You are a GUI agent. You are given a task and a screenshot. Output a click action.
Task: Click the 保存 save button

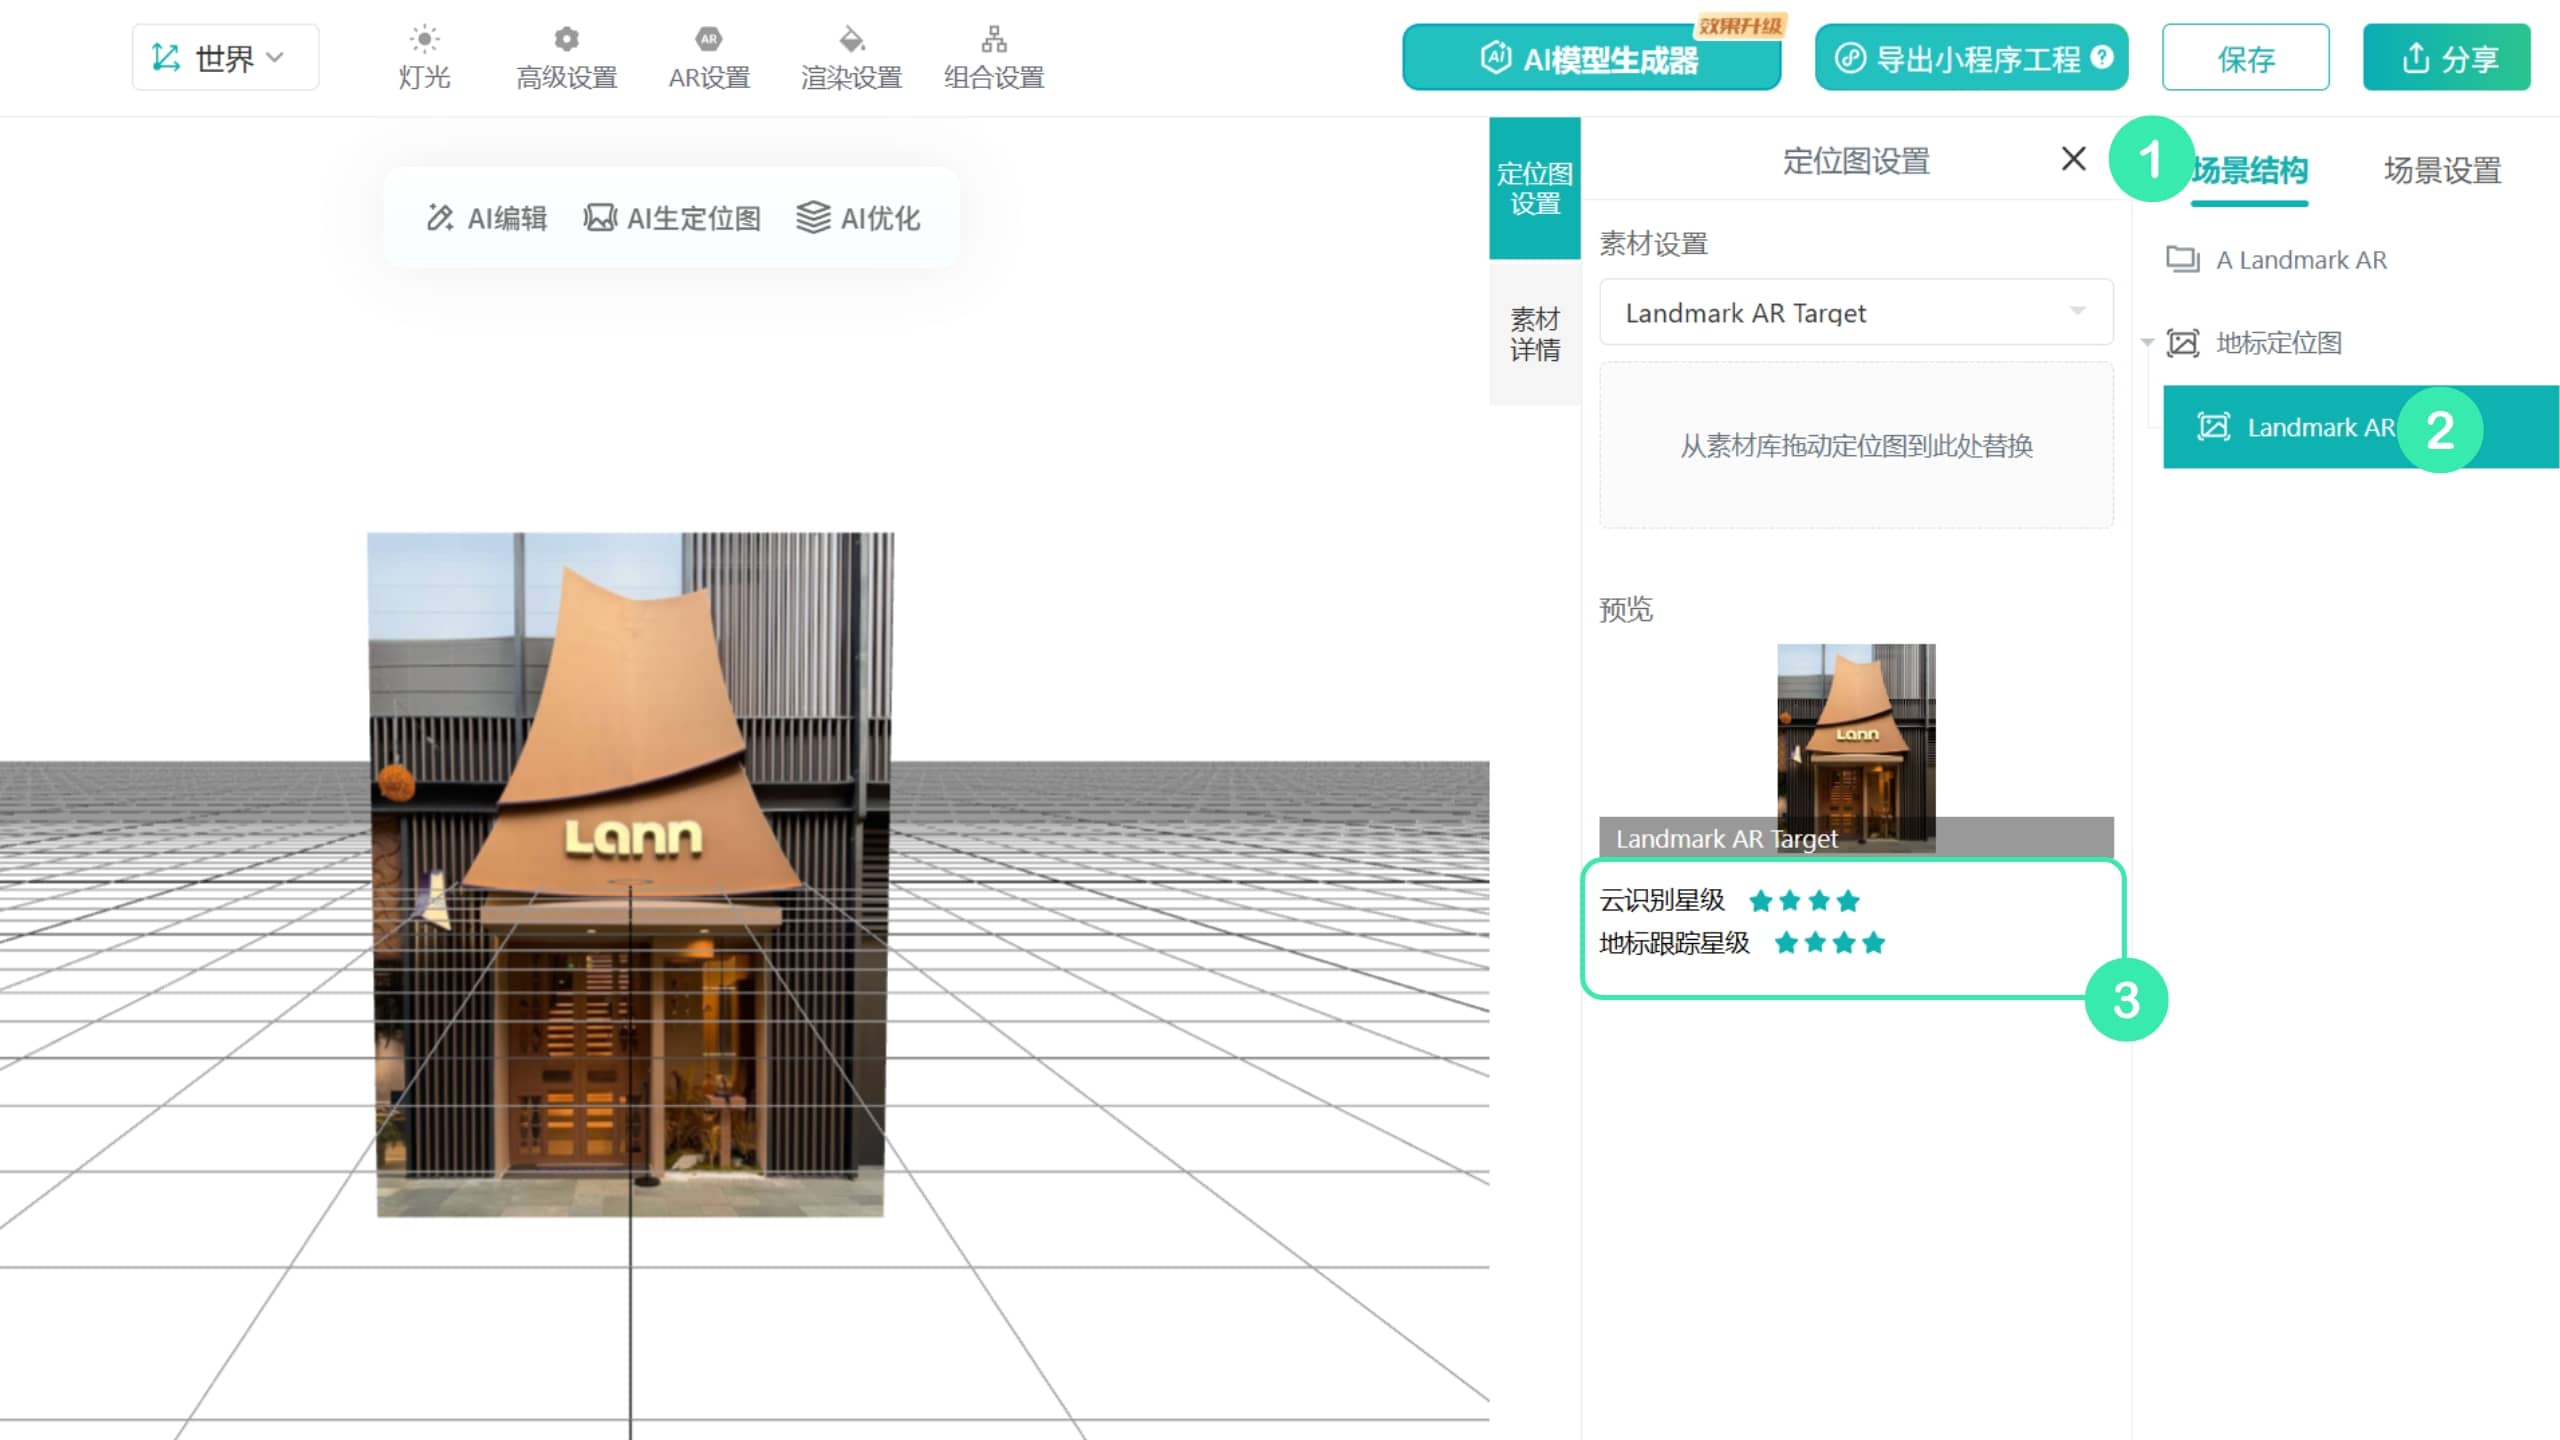[x=2245, y=58]
